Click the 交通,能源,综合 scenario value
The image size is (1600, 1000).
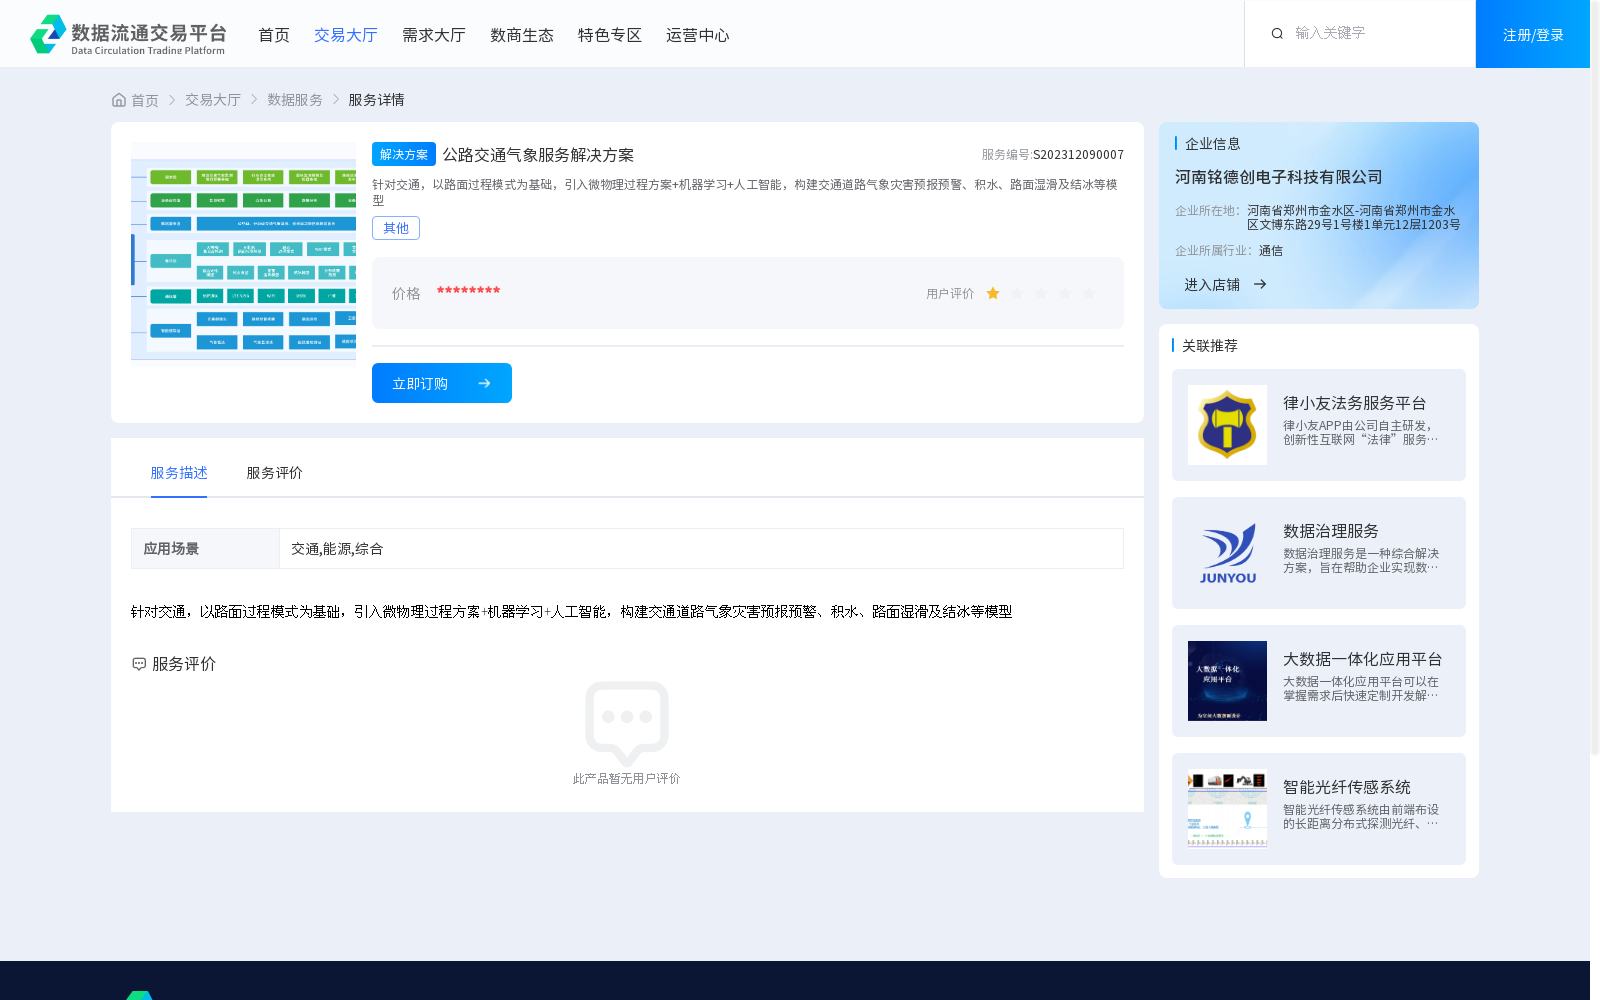pos(337,549)
